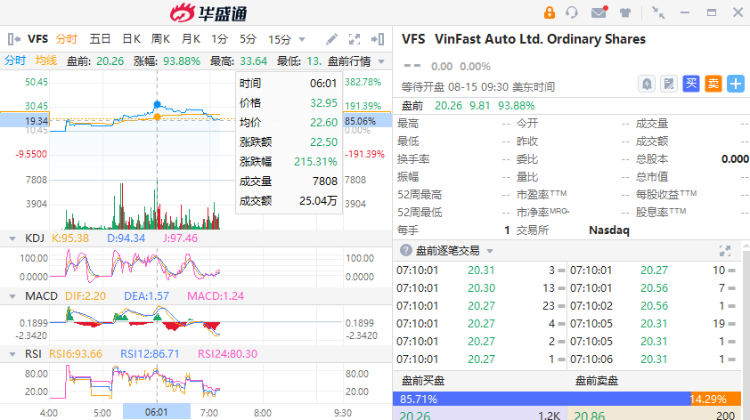
Task: Switch to 日K daily candlestick tab
Action: point(131,39)
